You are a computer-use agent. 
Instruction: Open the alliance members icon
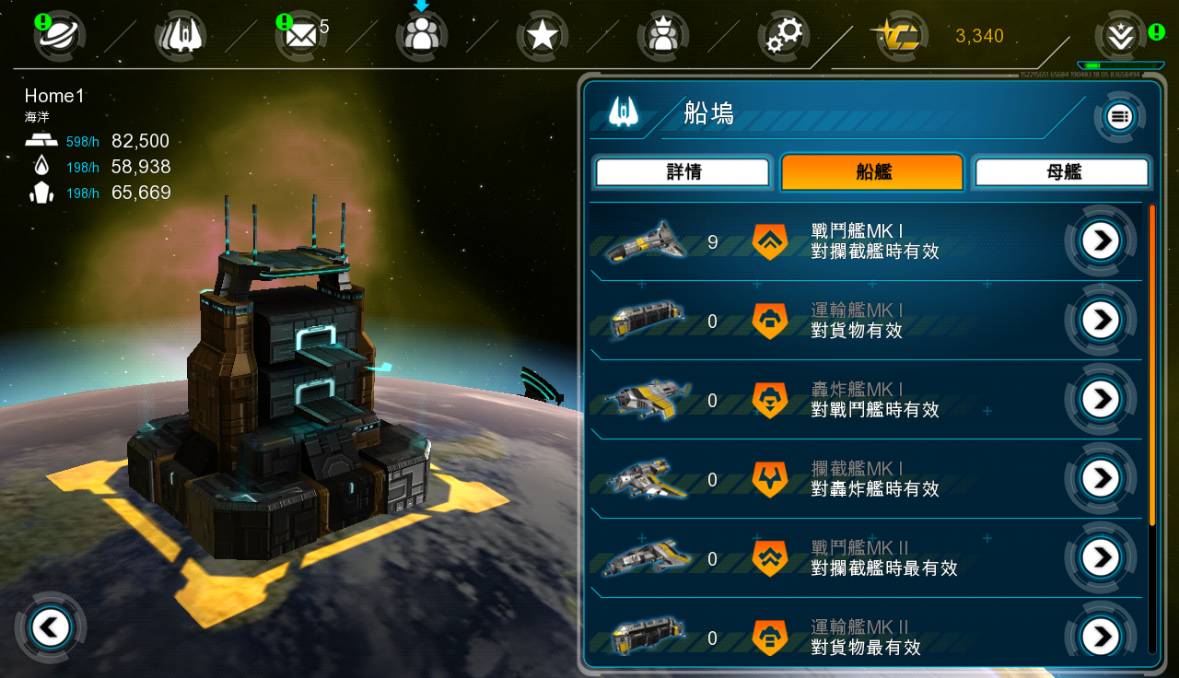pos(422,35)
